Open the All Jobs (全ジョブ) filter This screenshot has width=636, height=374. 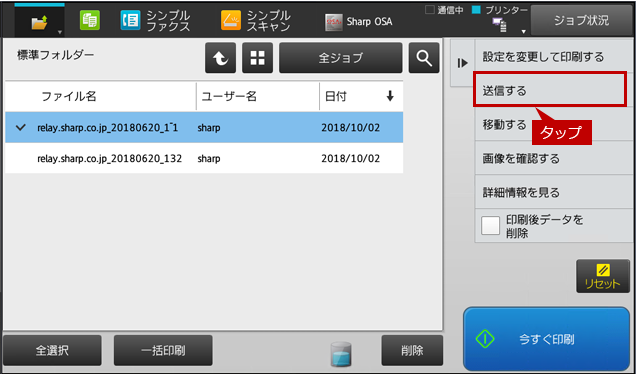[x=341, y=58]
